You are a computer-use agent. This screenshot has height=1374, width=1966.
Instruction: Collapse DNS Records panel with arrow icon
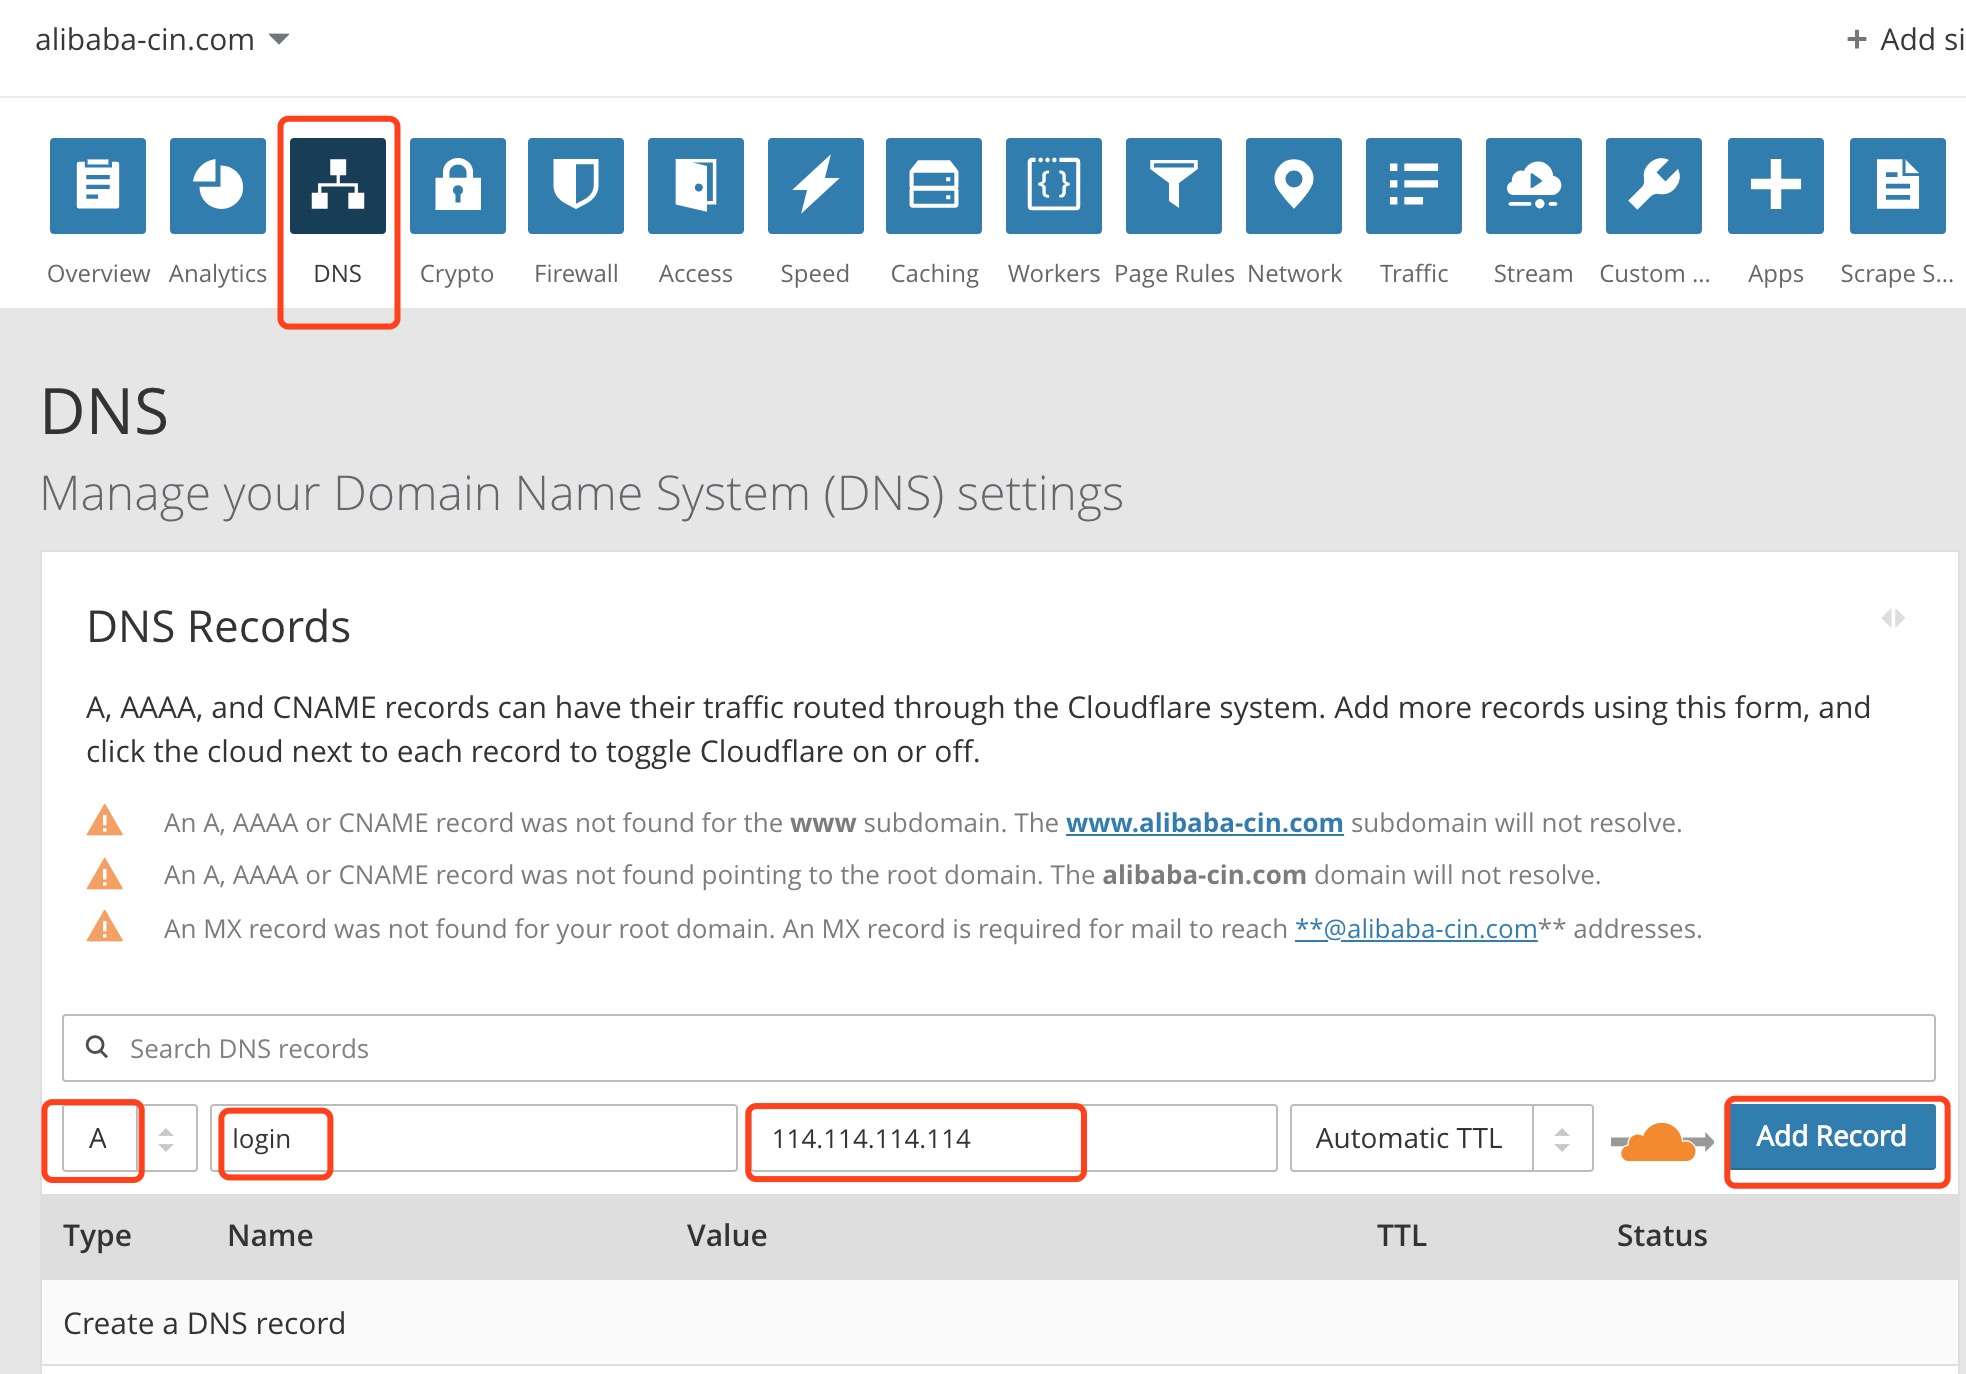(1892, 618)
